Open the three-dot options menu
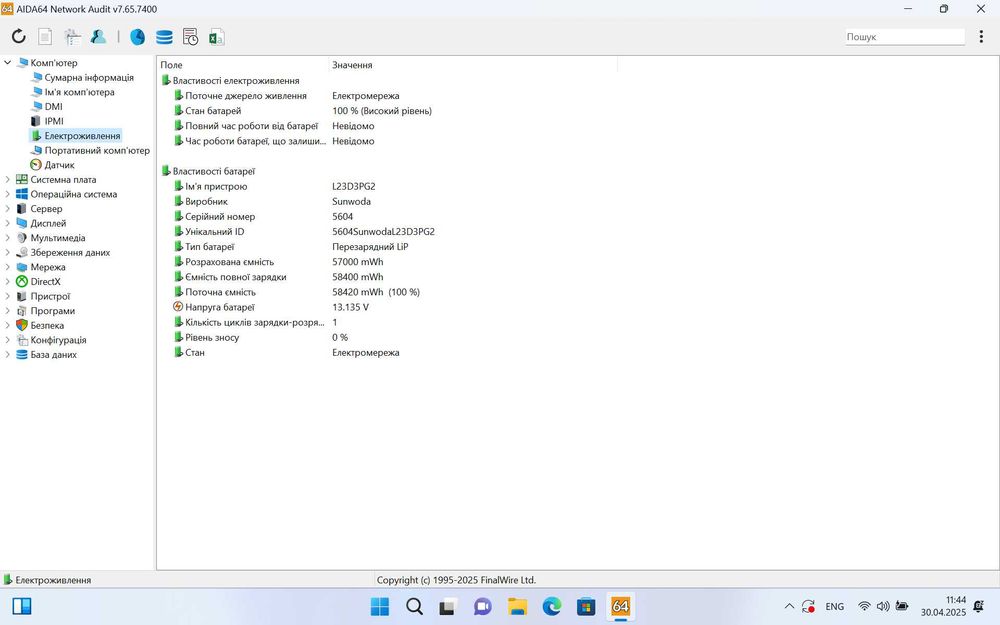Image resolution: width=1000 pixels, height=625 pixels. tap(981, 37)
